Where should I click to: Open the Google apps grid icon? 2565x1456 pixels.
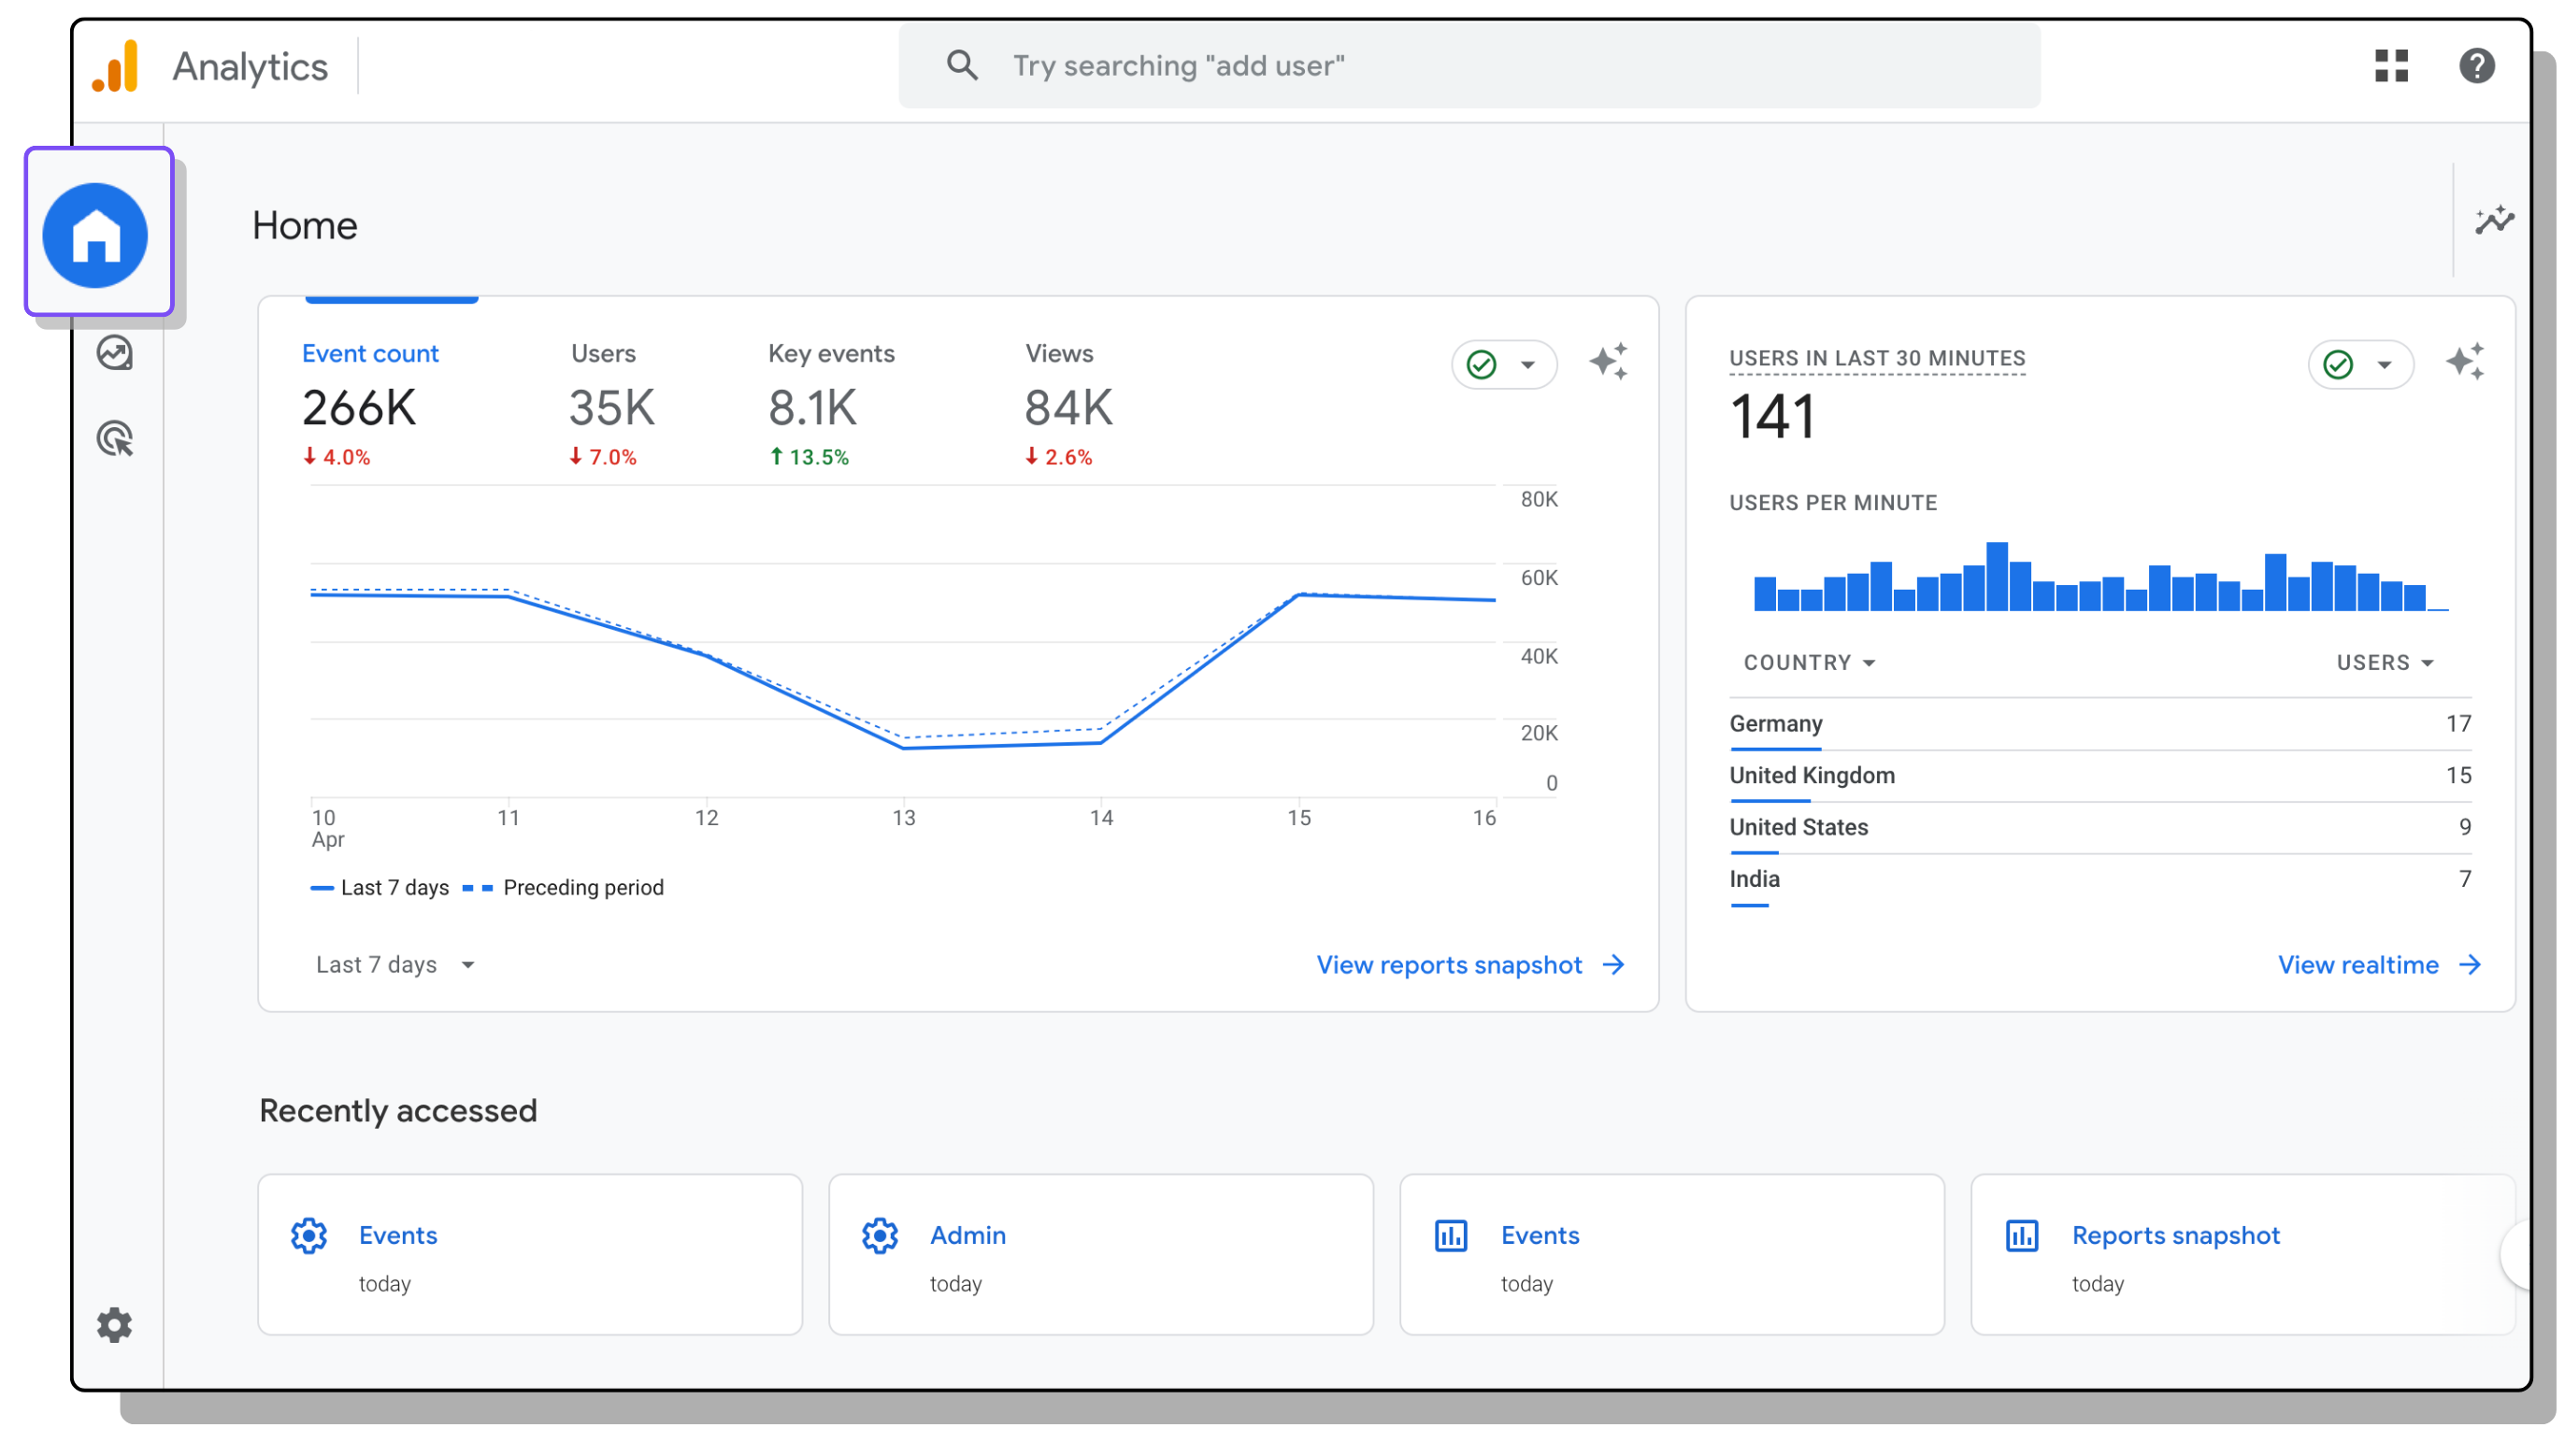pos(2390,66)
